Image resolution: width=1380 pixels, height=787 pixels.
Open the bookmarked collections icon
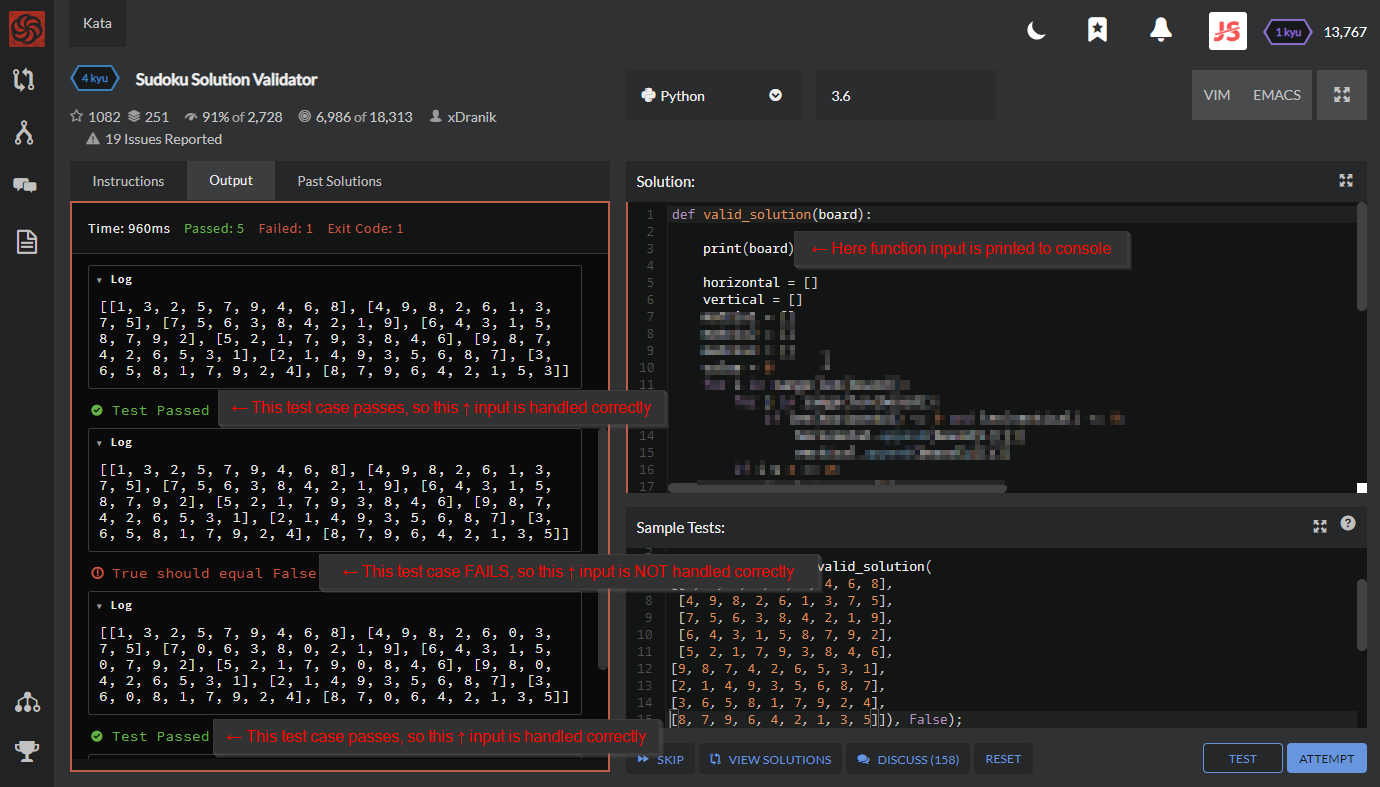(1097, 30)
